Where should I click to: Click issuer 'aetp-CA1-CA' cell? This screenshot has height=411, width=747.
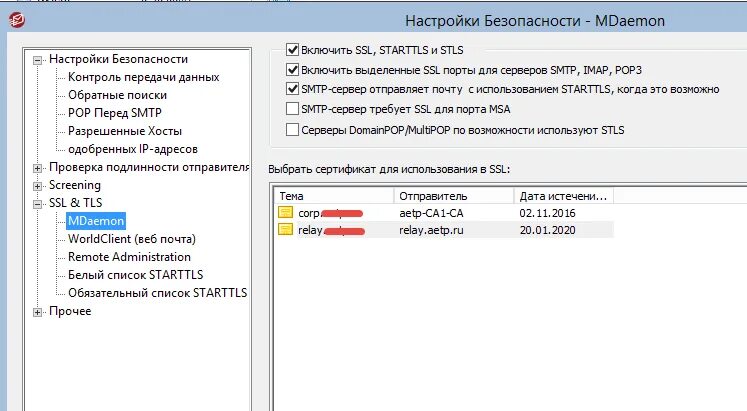point(431,213)
